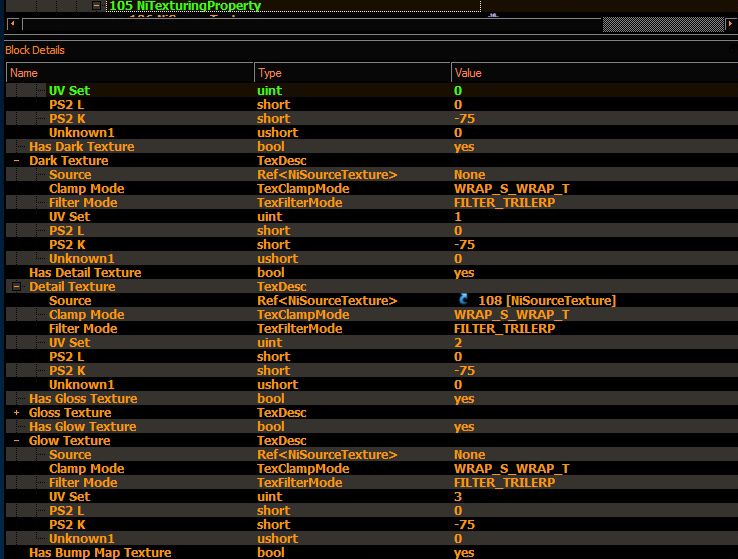Click the None source value under Glow Texture
The image size is (738, 559).
pyautogui.click(x=469, y=455)
